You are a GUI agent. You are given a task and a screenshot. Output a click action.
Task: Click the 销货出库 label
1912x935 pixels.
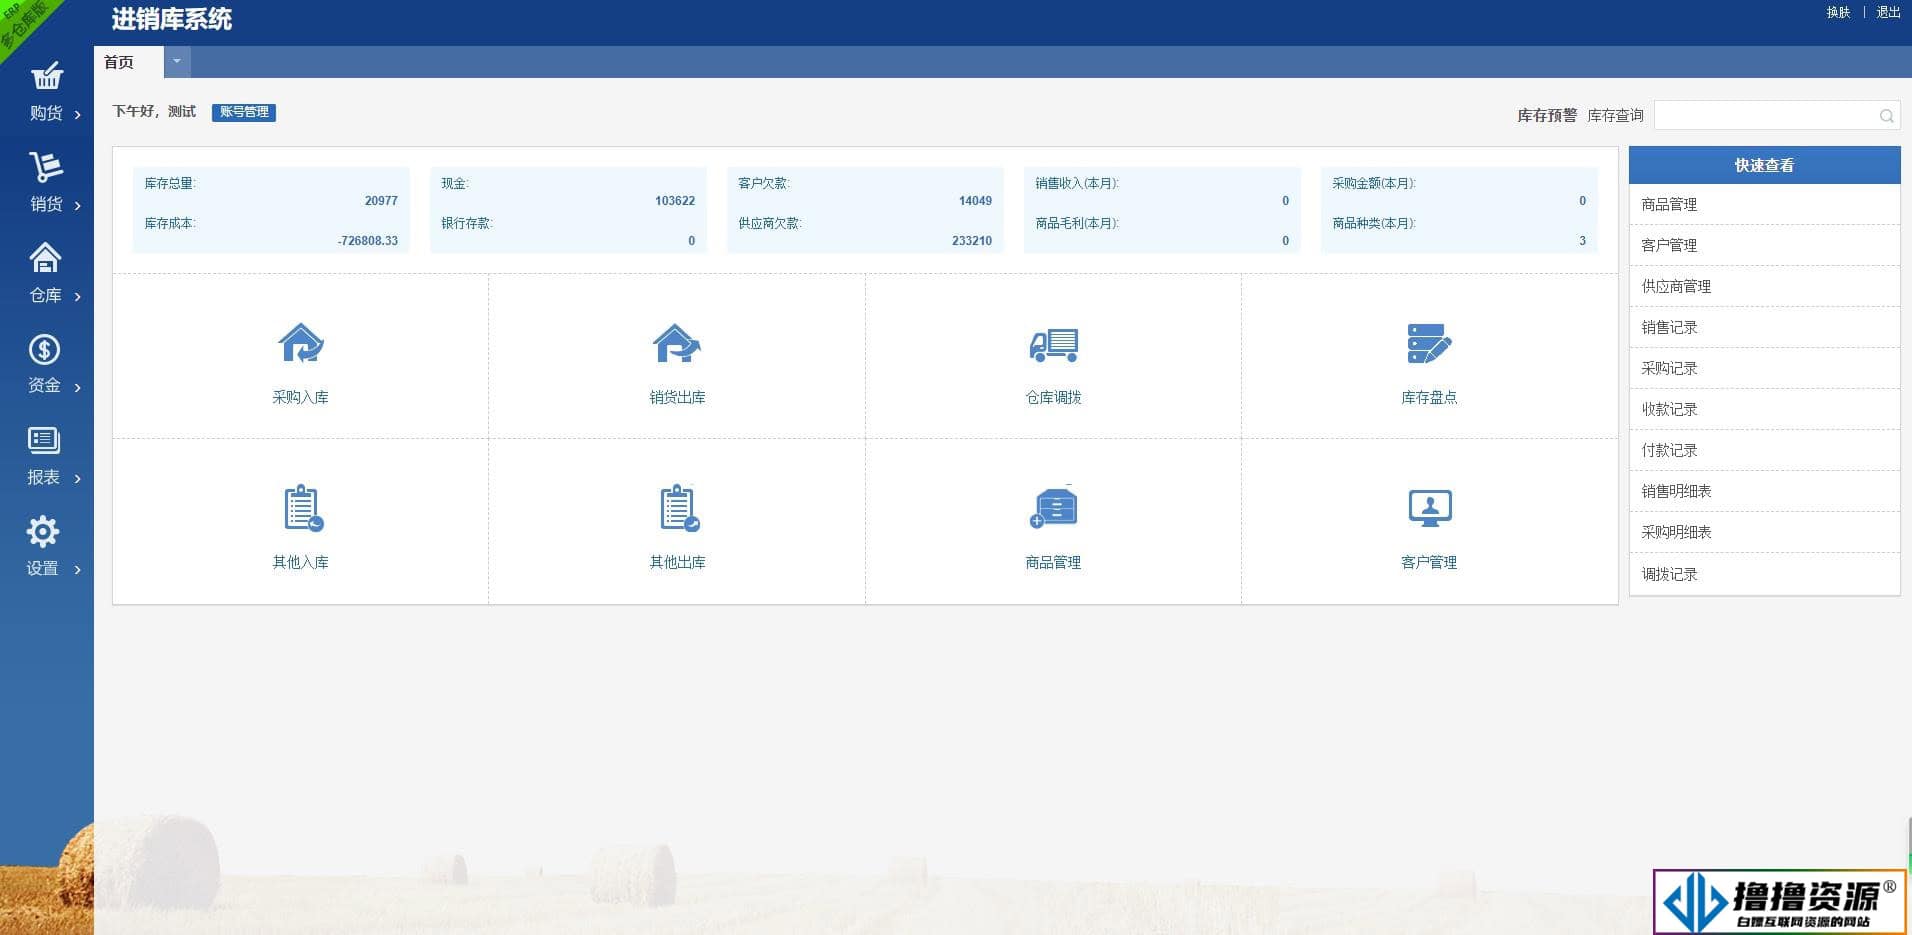(x=677, y=397)
